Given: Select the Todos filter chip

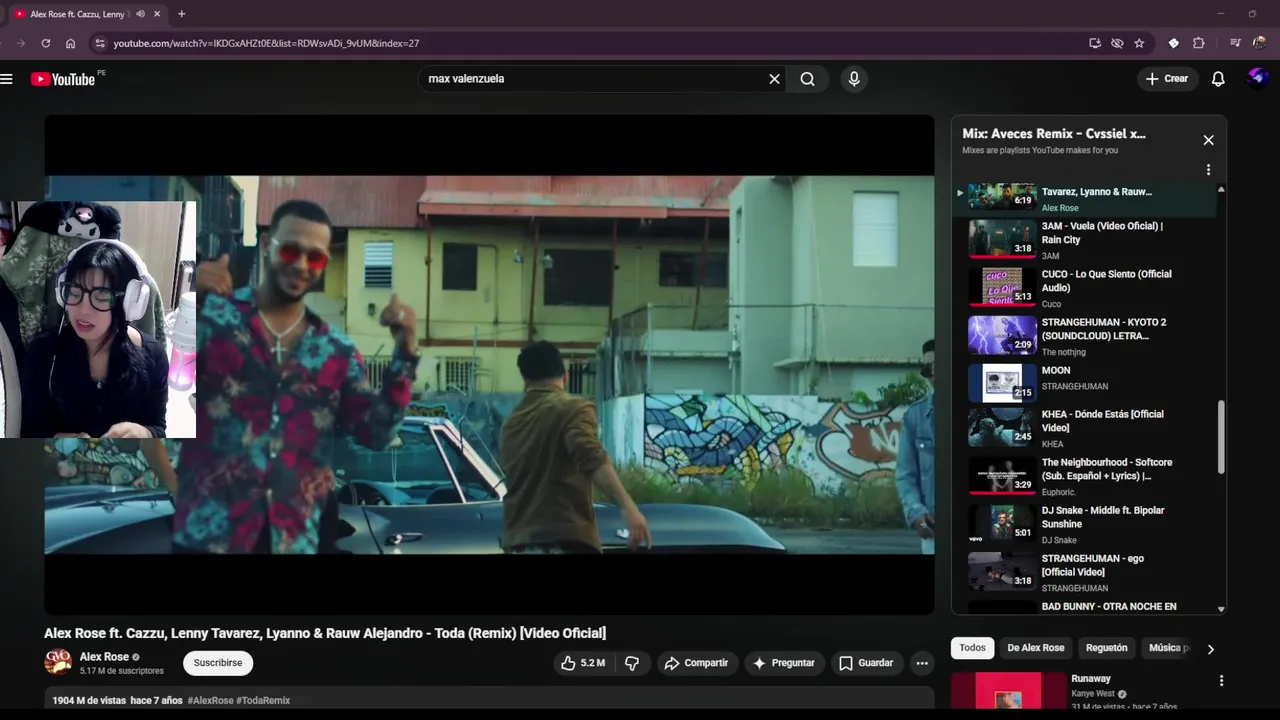Looking at the screenshot, I should [x=972, y=648].
